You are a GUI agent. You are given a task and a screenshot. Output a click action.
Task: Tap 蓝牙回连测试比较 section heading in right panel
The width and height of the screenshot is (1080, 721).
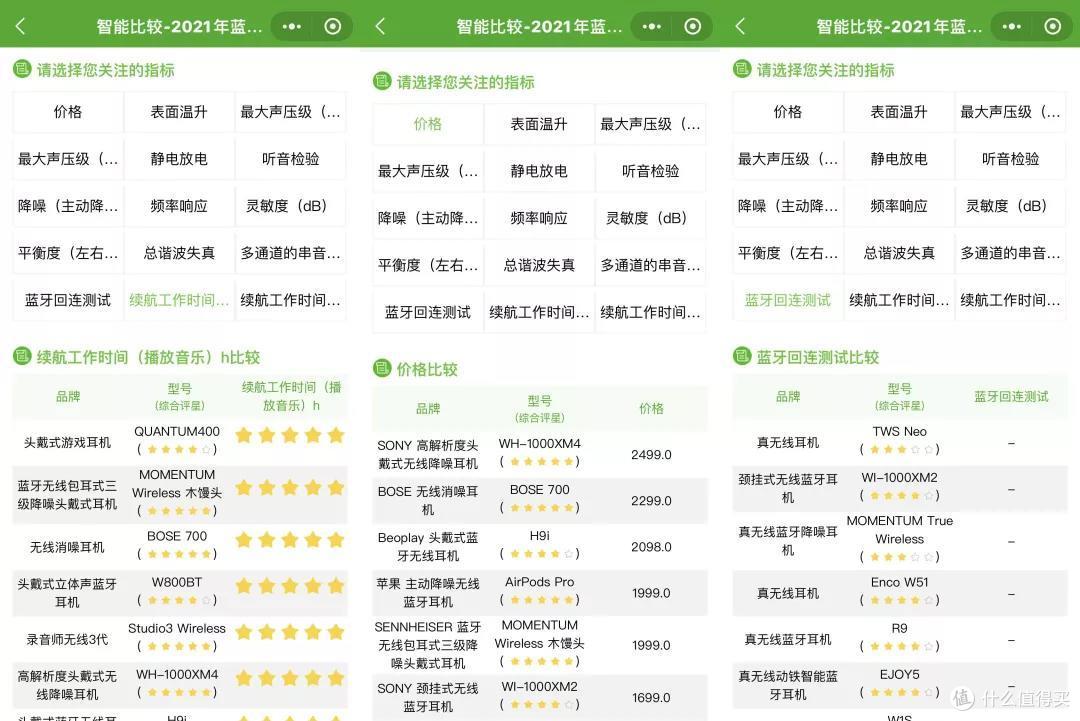pyautogui.click(x=818, y=357)
